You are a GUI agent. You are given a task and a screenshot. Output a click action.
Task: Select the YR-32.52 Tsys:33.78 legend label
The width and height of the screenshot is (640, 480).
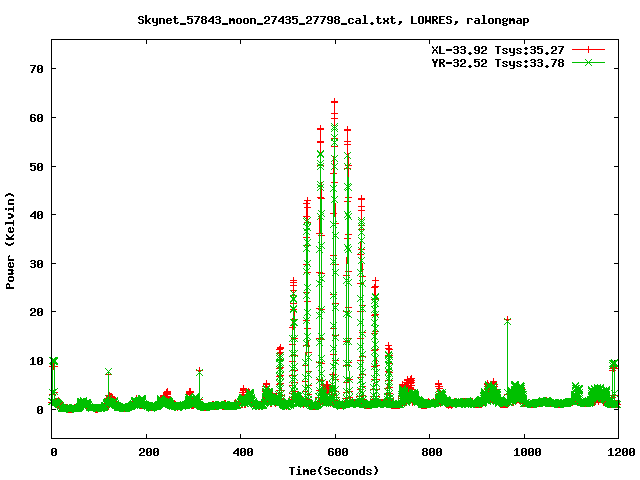pyautogui.click(x=498, y=63)
